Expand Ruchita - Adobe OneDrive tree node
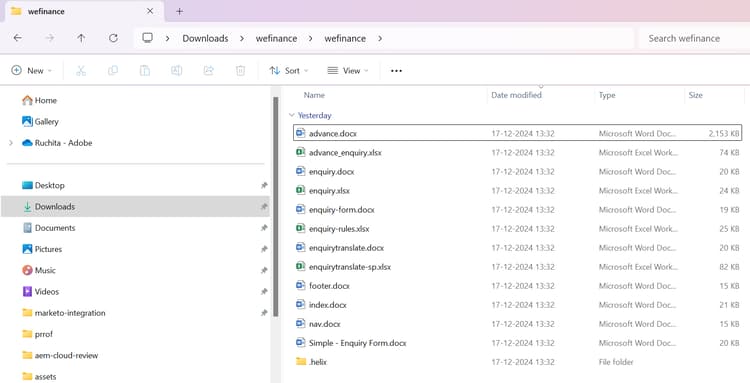 click(x=11, y=143)
